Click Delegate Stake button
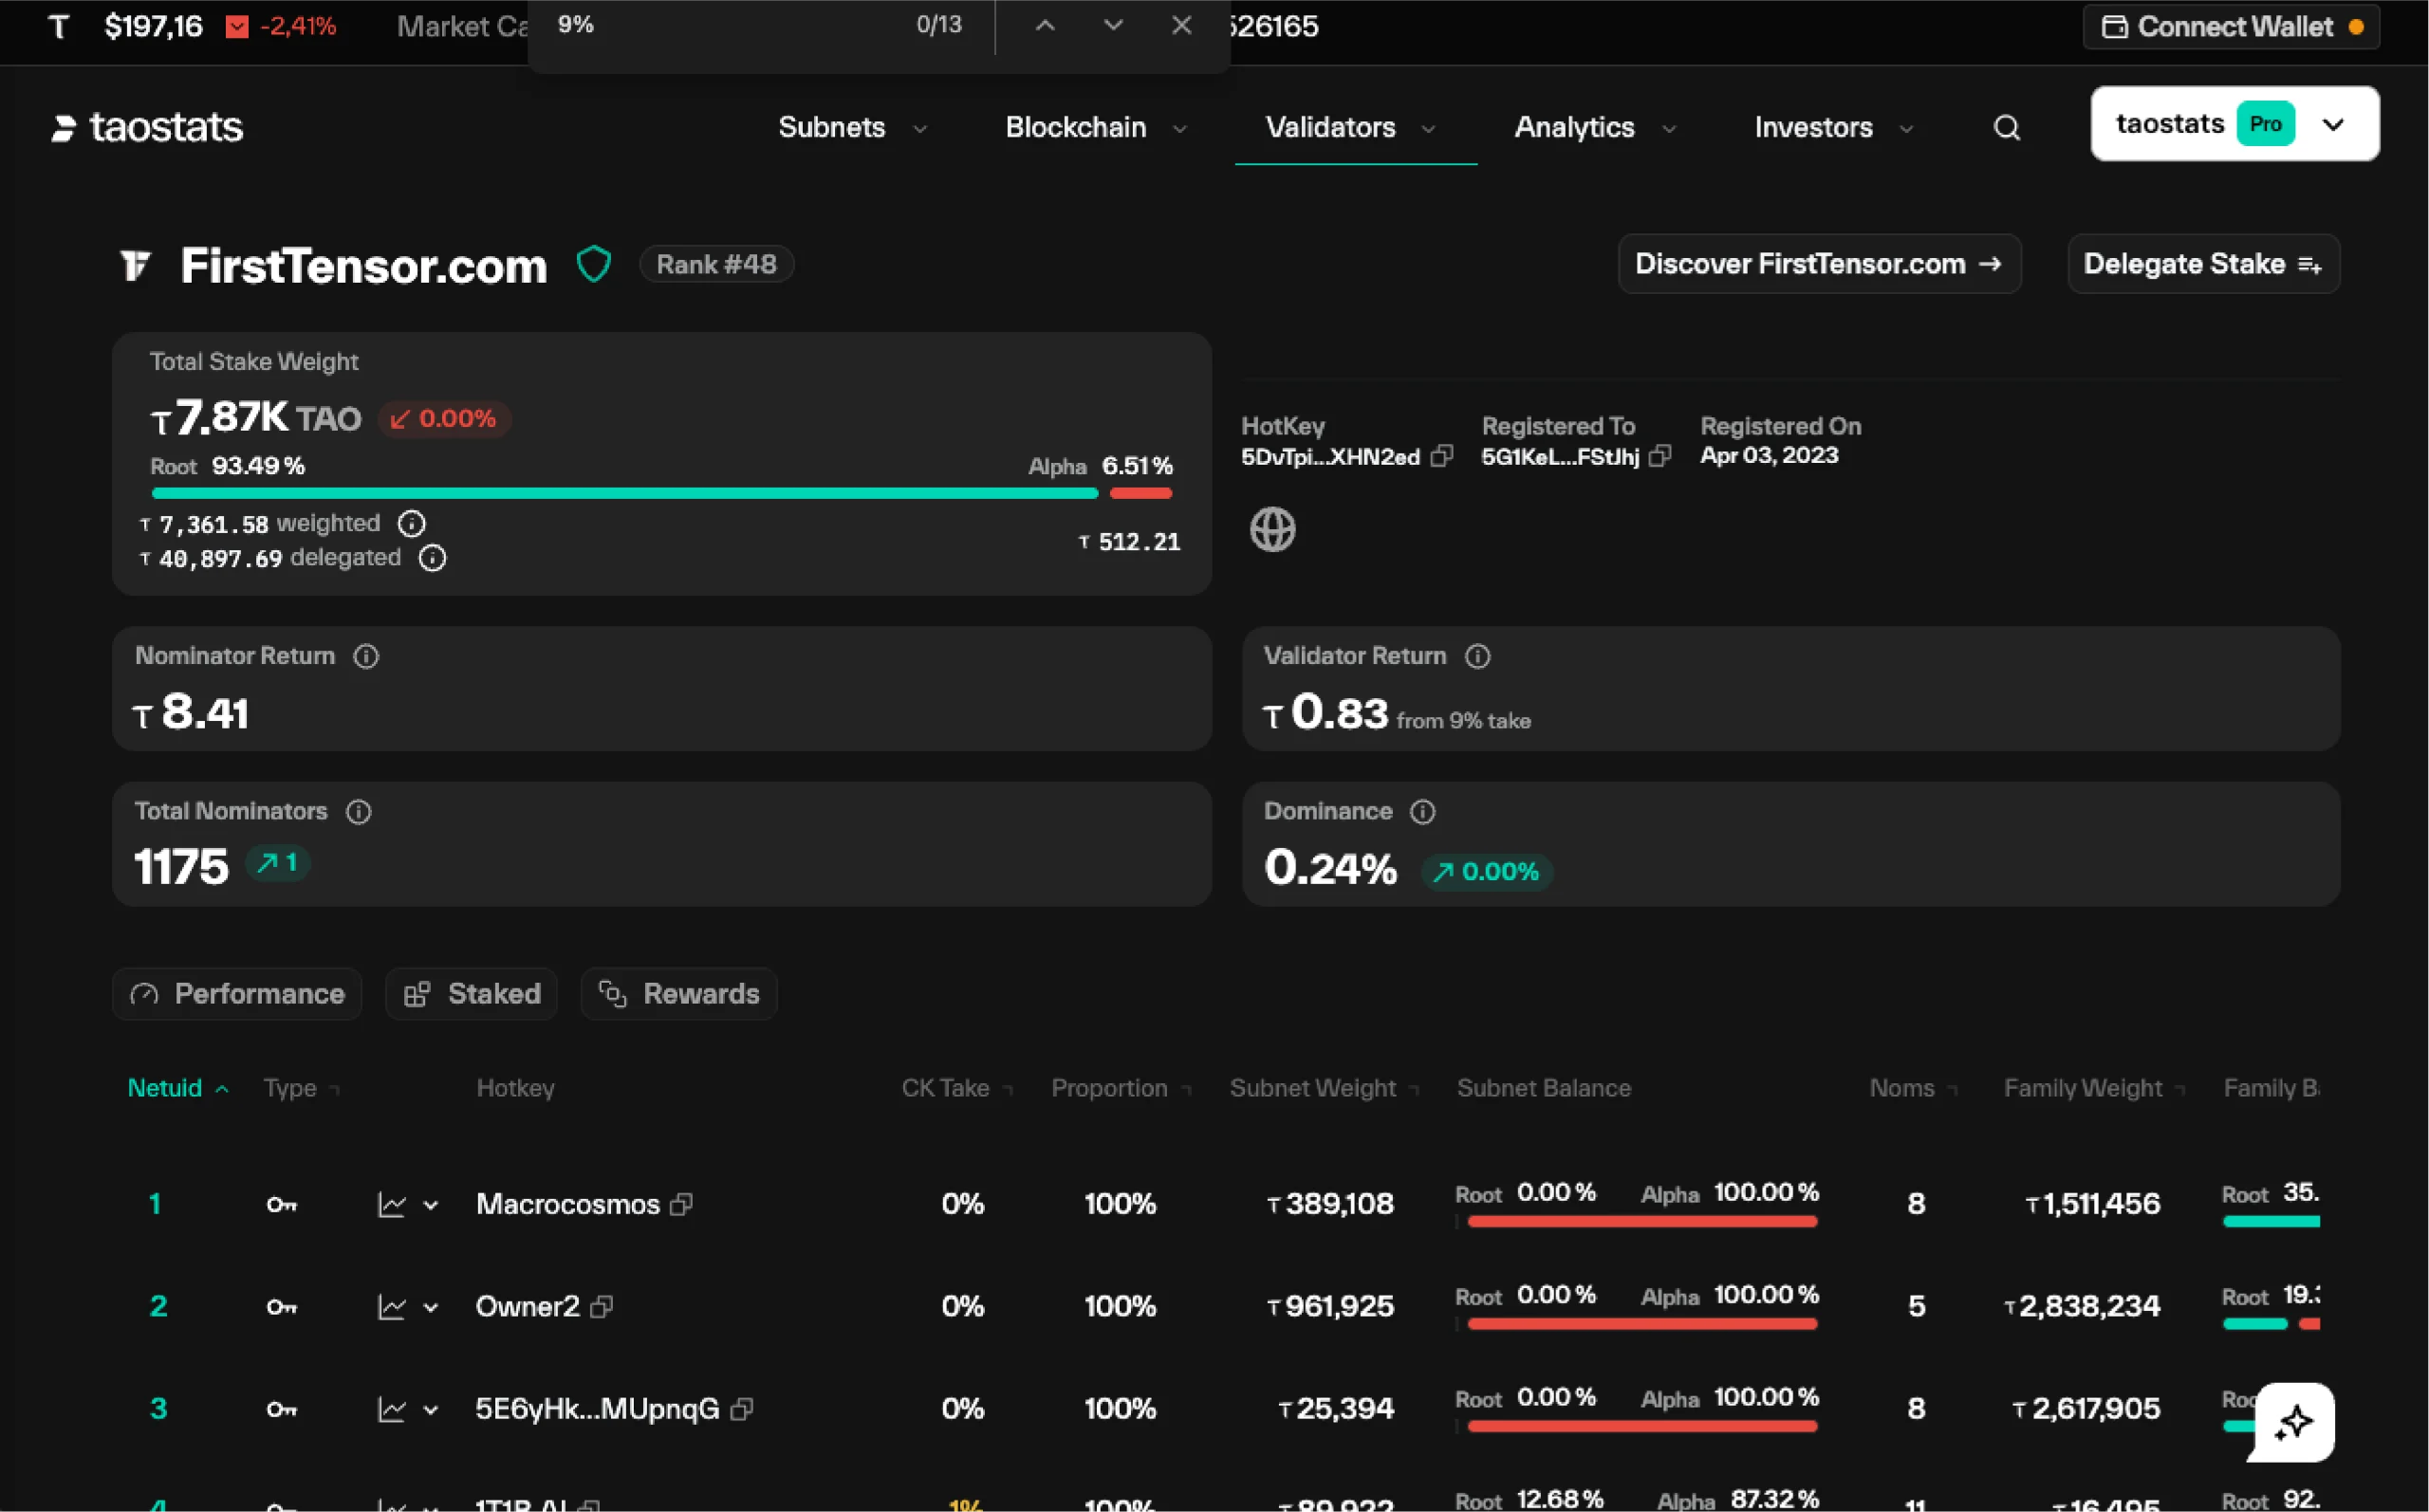The height and width of the screenshot is (1512, 2429). tap(2203, 264)
